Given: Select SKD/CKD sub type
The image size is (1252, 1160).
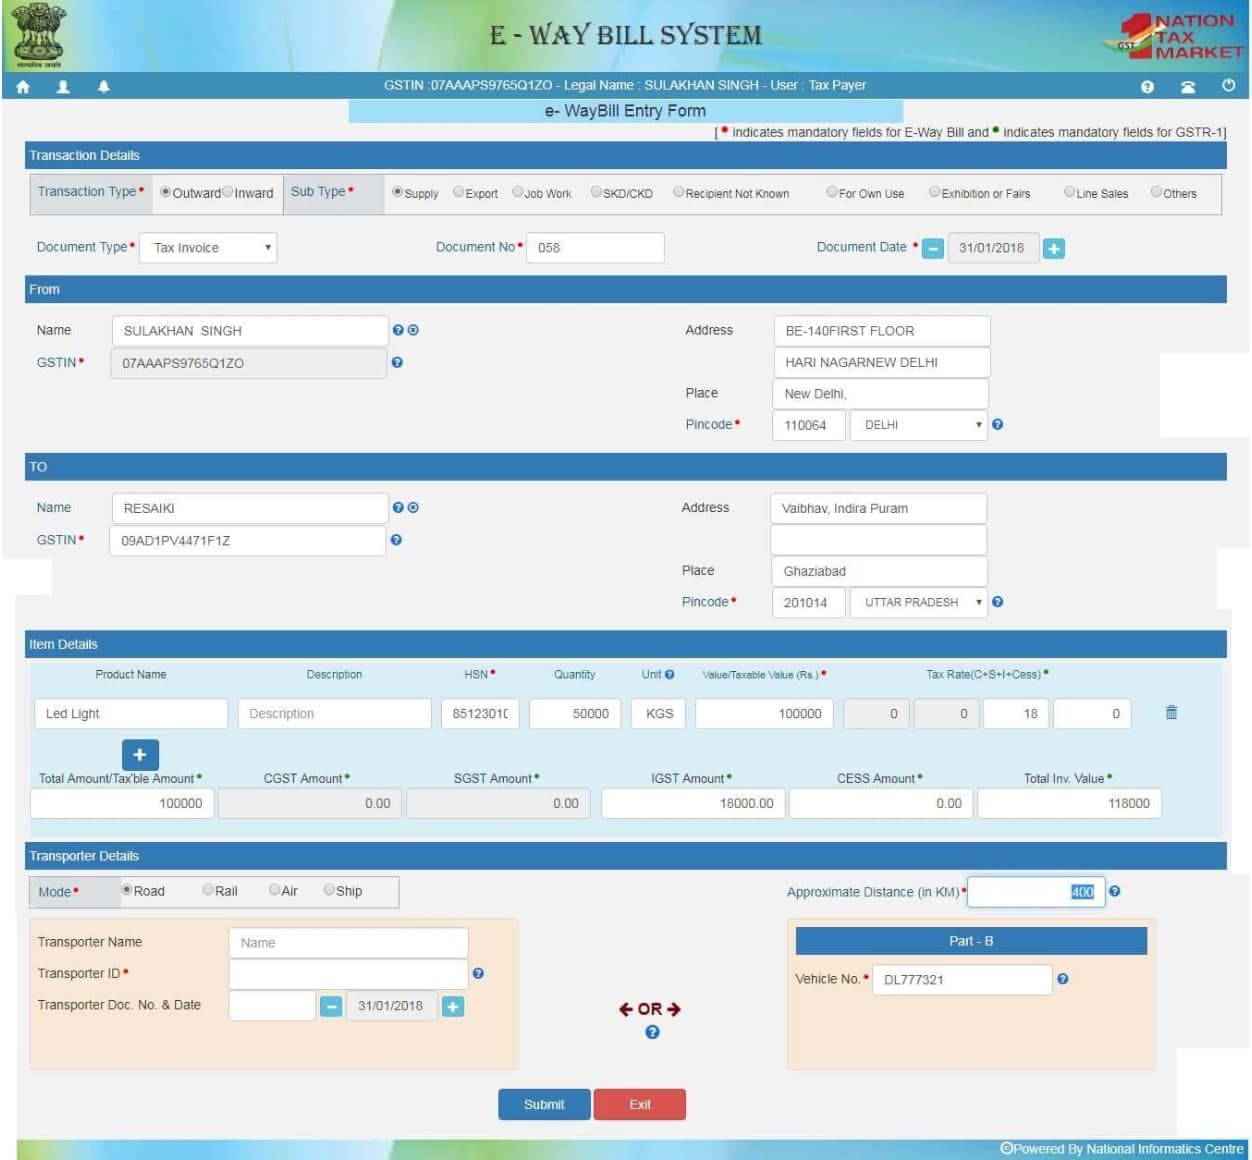Looking at the screenshot, I should coord(596,192).
